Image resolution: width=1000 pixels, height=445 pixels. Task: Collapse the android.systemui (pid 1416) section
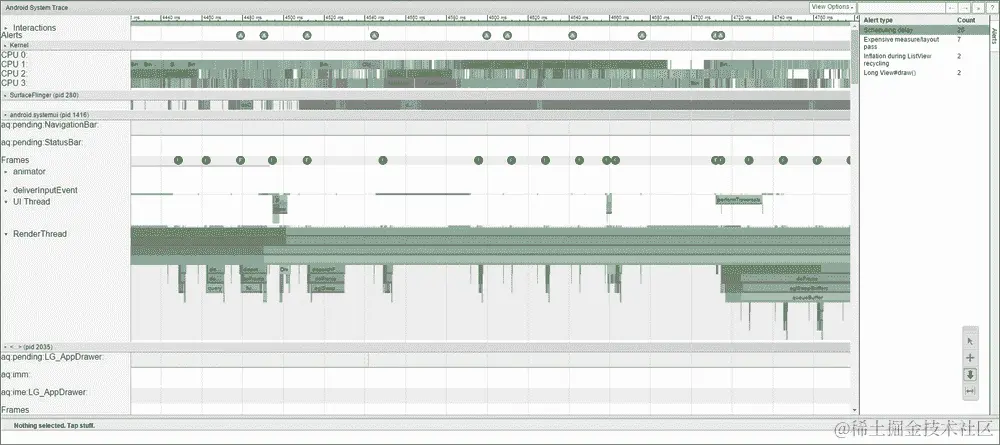[x=6, y=115]
